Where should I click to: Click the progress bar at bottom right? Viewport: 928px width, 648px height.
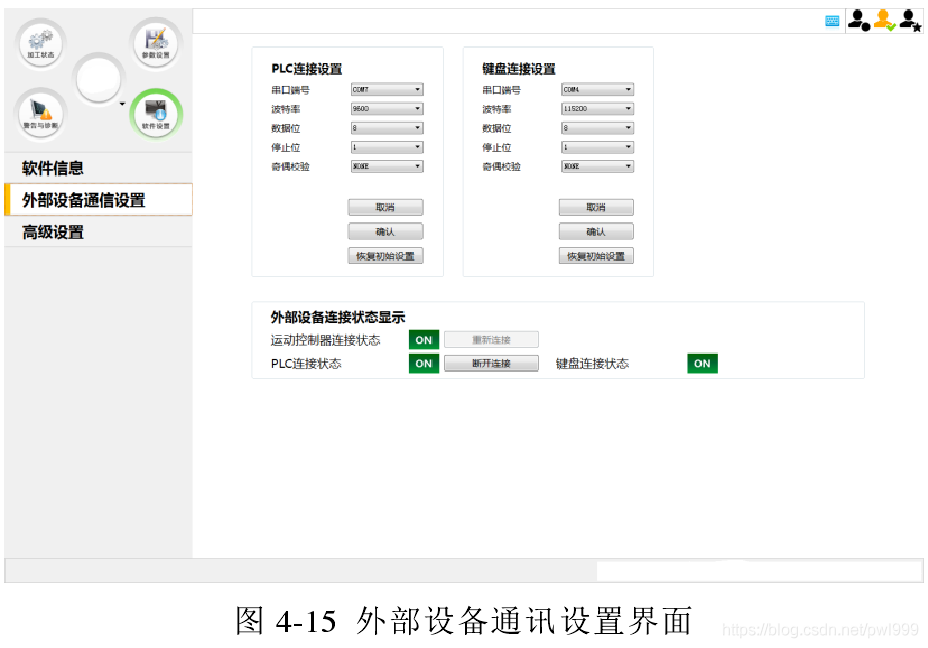758,570
